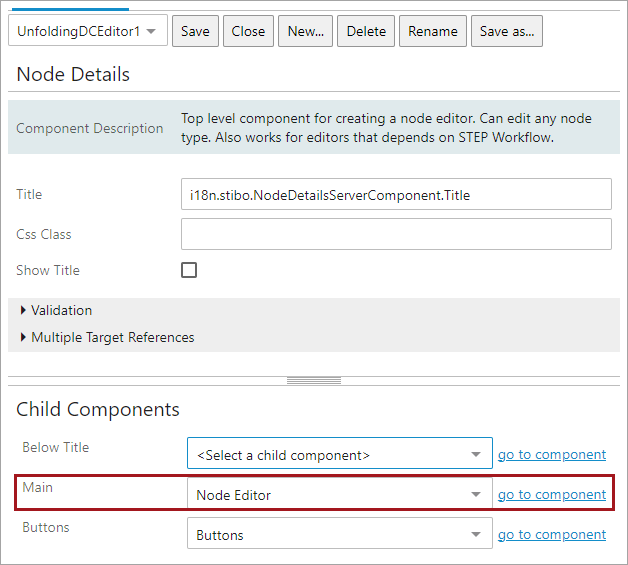Screen dimensions: 628x565
Task: Click the Title input field
Action: [395, 195]
